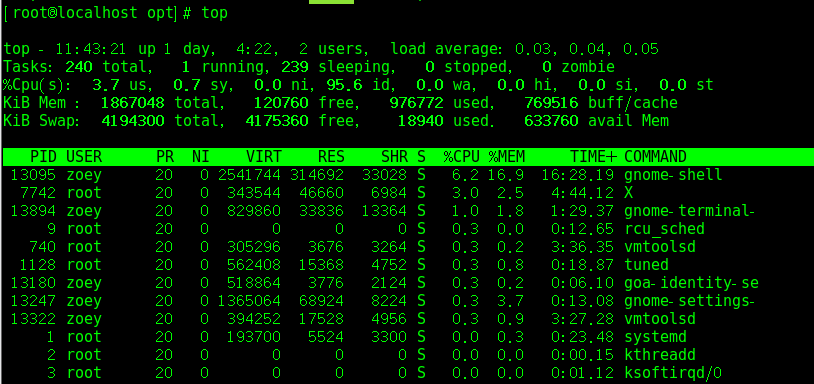Click the vmtoolsd command for PID 740

(x=660, y=247)
